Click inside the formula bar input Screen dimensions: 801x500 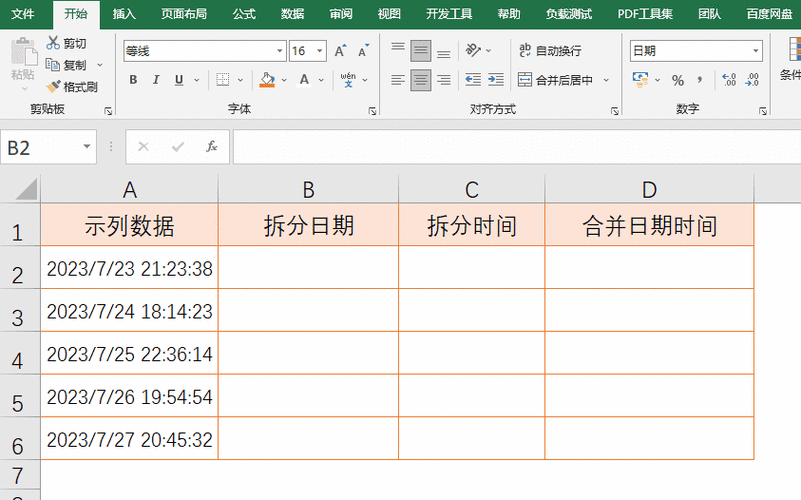(516, 147)
